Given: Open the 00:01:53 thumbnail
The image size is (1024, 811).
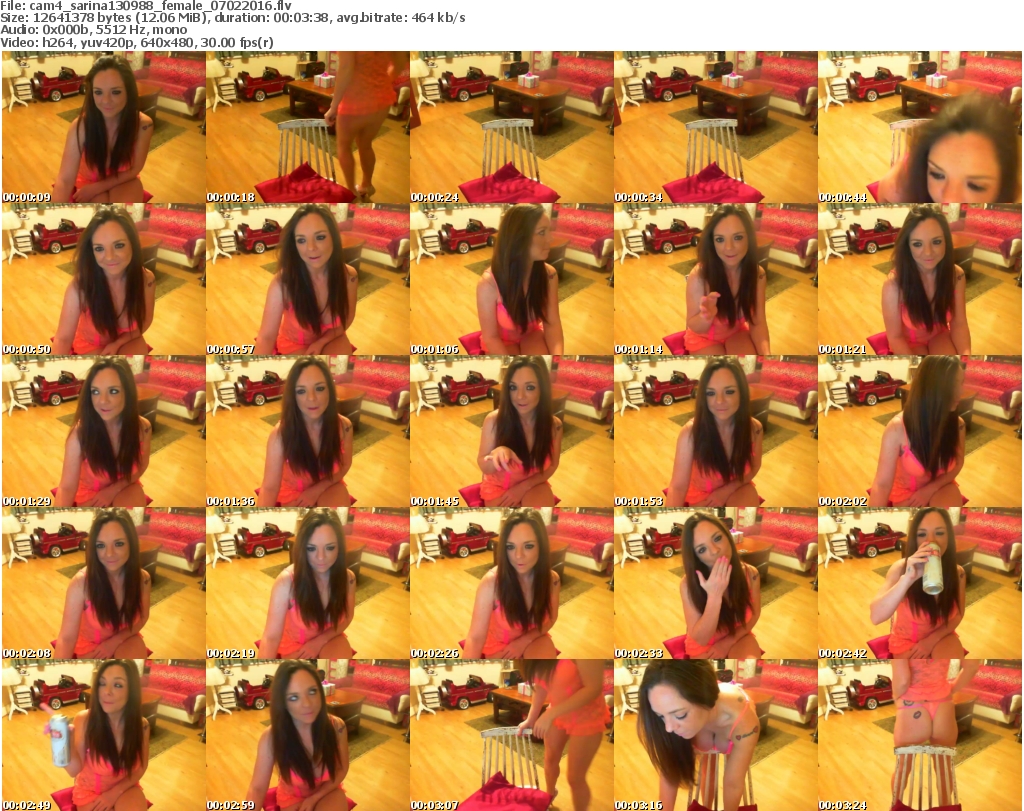Looking at the screenshot, I should tap(716, 432).
